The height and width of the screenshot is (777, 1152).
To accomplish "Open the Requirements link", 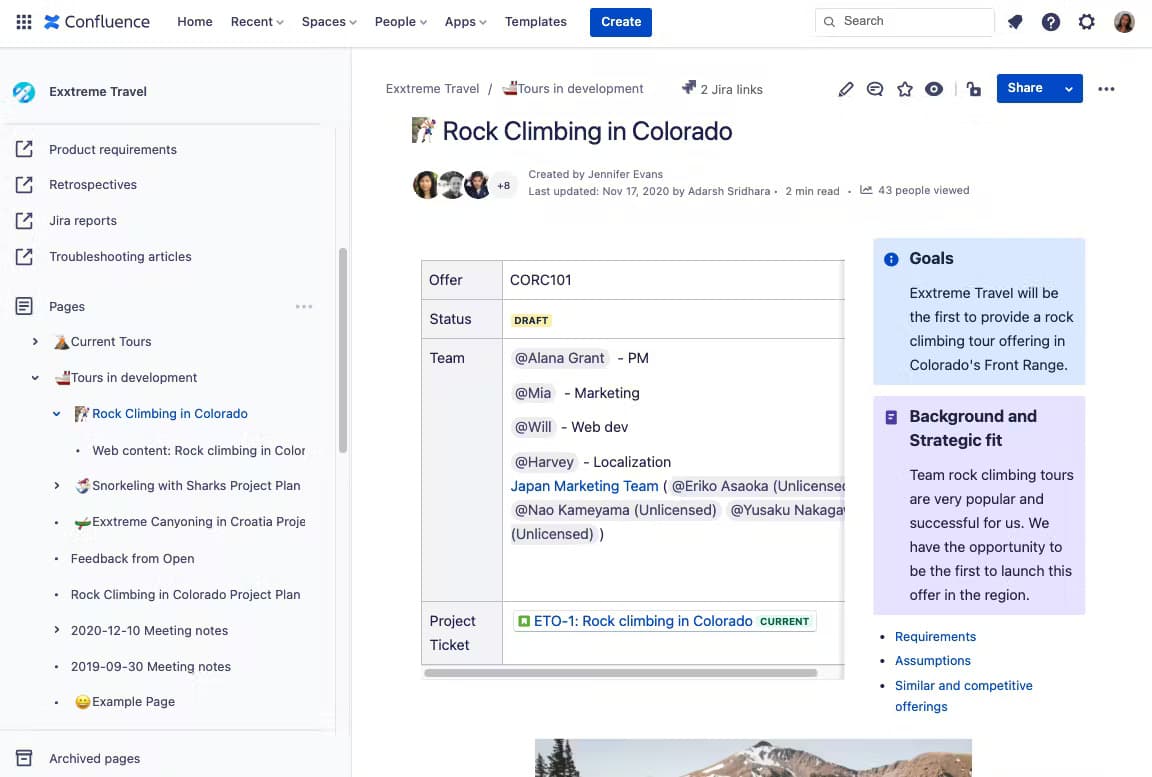I will tap(935, 636).
